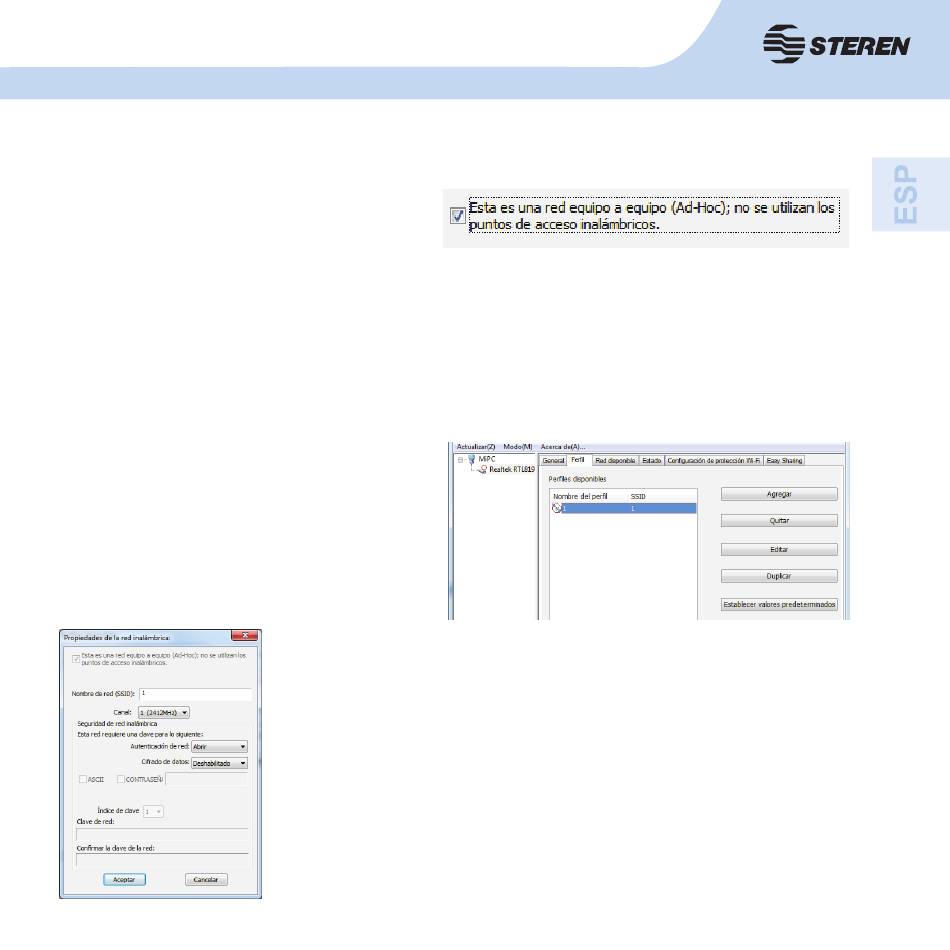Open Configuración de protección Wi-Fi tab
Image resolution: width=950 pixels, height=950 pixels.
point(714,461)
